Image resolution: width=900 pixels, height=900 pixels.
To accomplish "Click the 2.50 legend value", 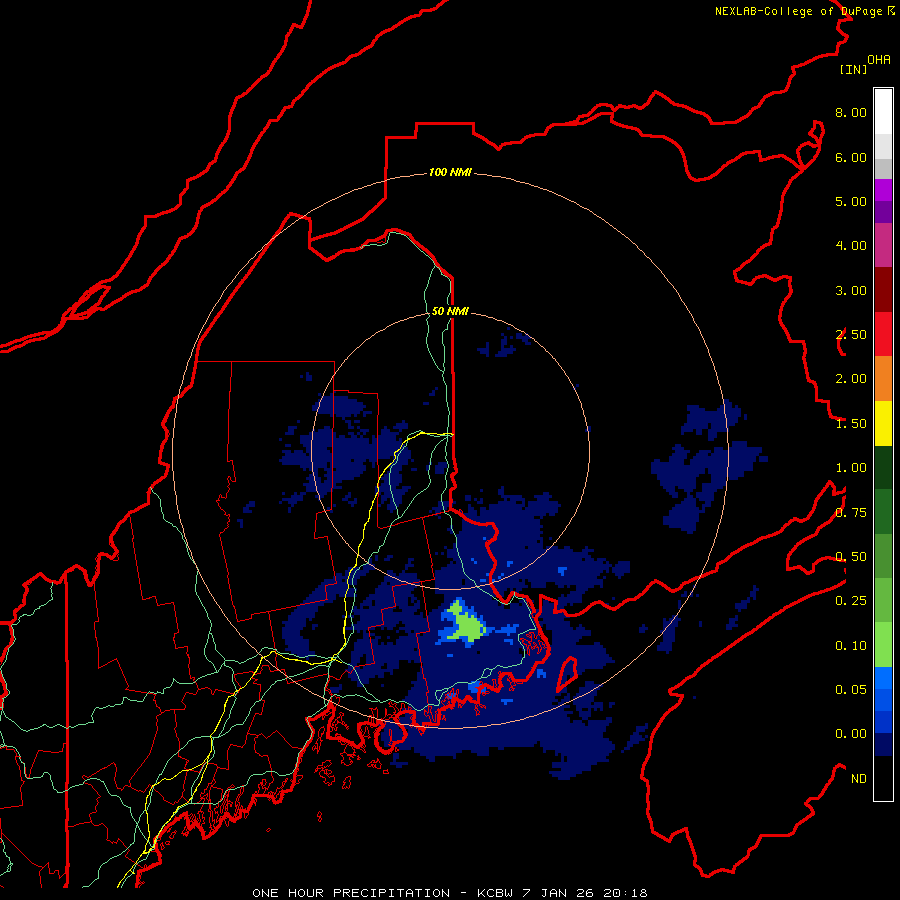I will tap(851, 335).
